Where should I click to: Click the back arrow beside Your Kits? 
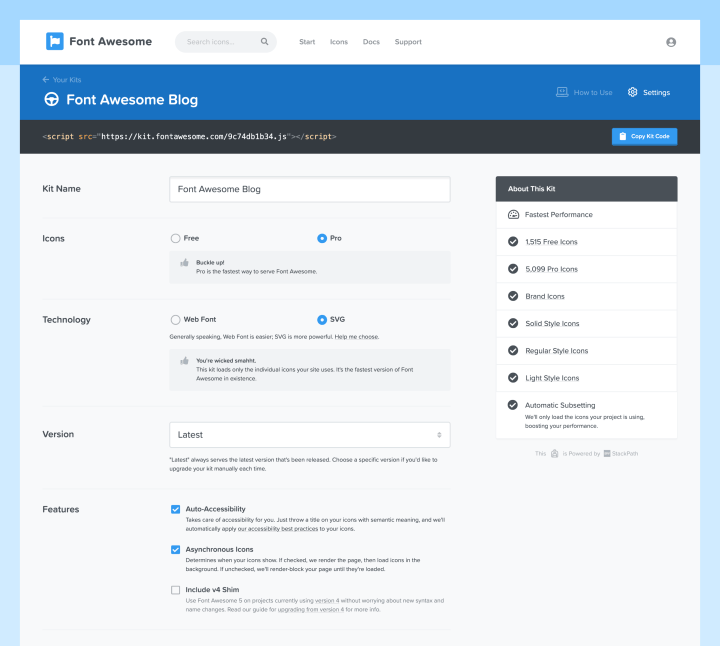pos(46,79)
